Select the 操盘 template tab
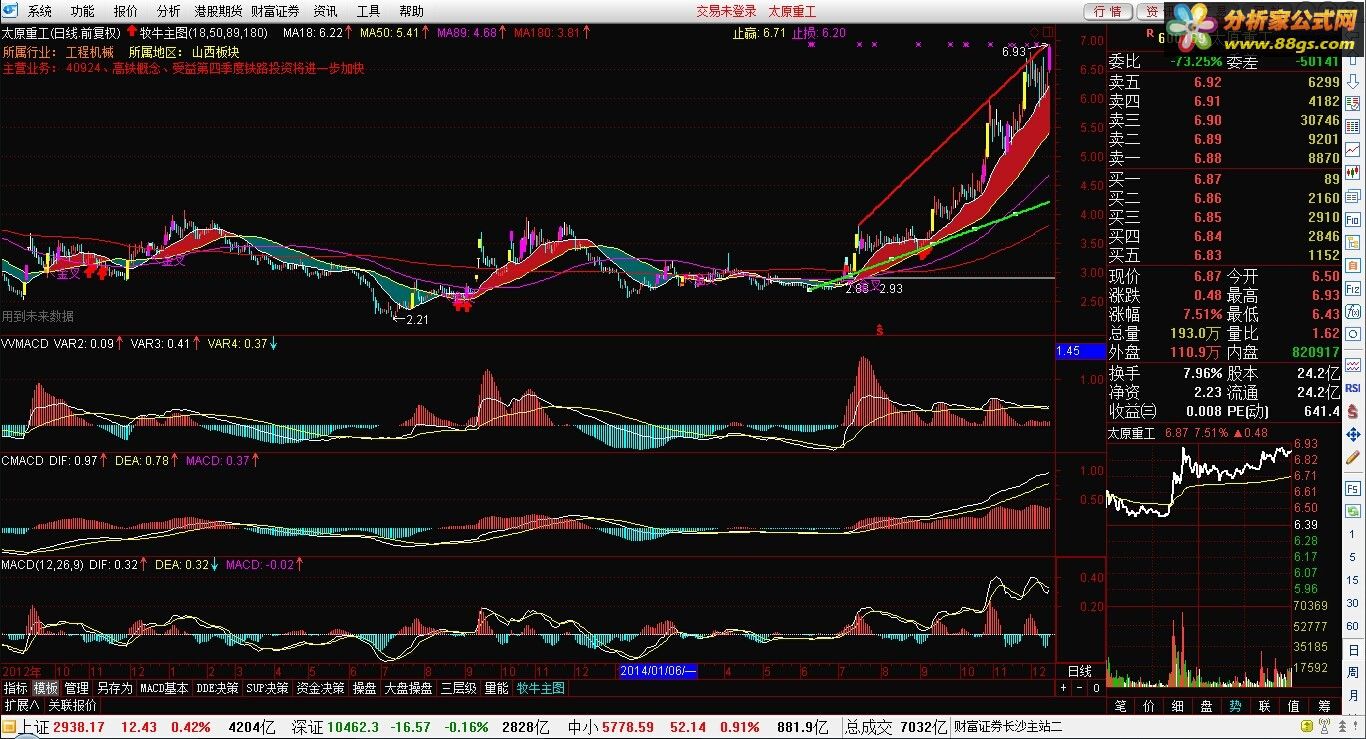1366x739 pixels. 364,688
